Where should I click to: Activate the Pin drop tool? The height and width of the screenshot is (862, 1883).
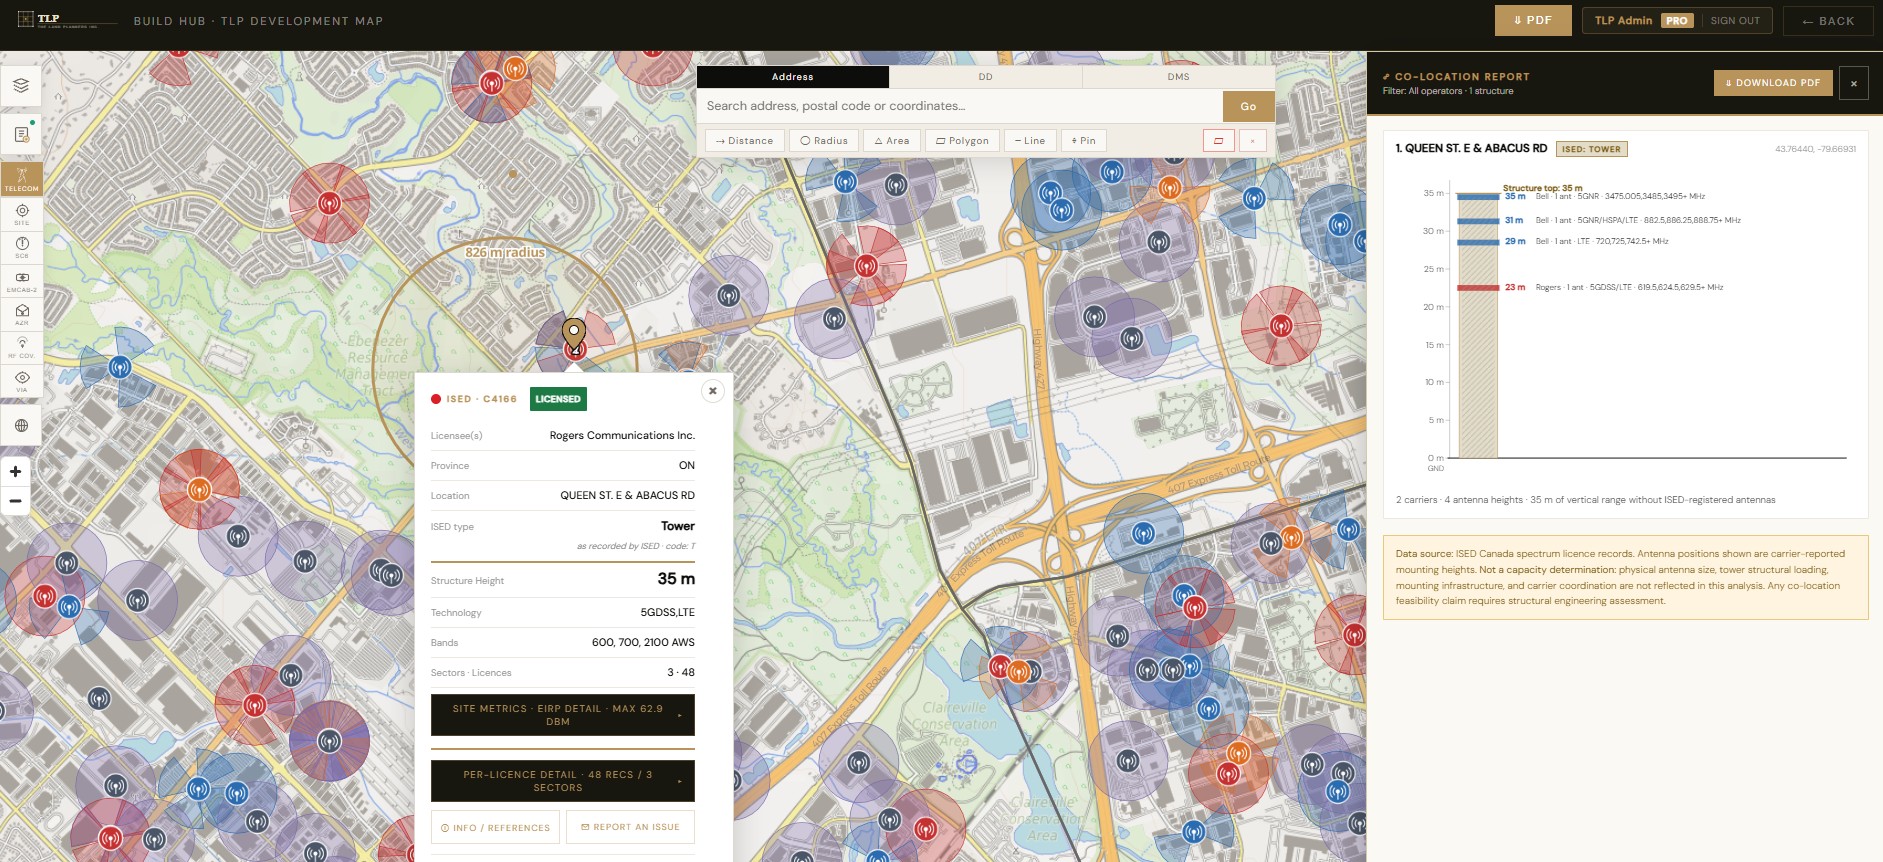coord(1084,141)
